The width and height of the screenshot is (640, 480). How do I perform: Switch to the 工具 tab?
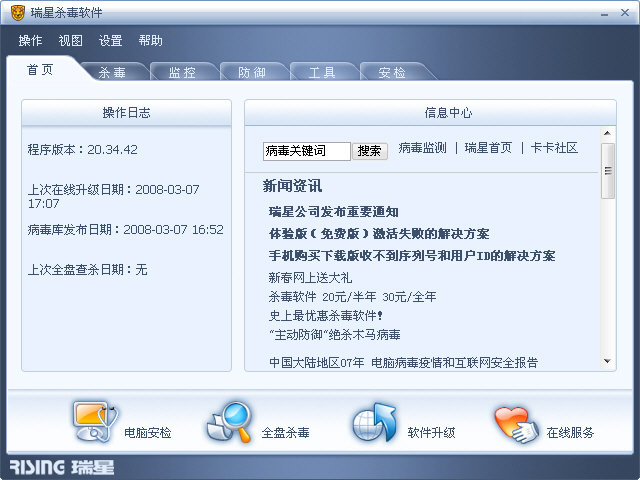pyautogui.click(x=322, y=72)
